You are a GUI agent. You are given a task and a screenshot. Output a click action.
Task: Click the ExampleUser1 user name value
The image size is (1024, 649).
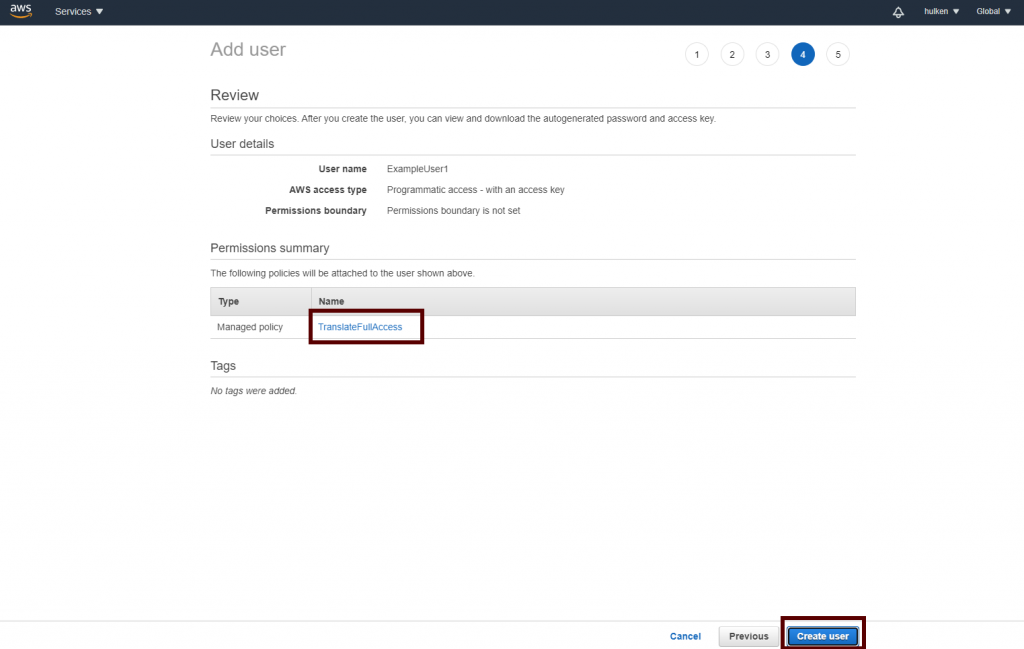click(x=418, y=169)
